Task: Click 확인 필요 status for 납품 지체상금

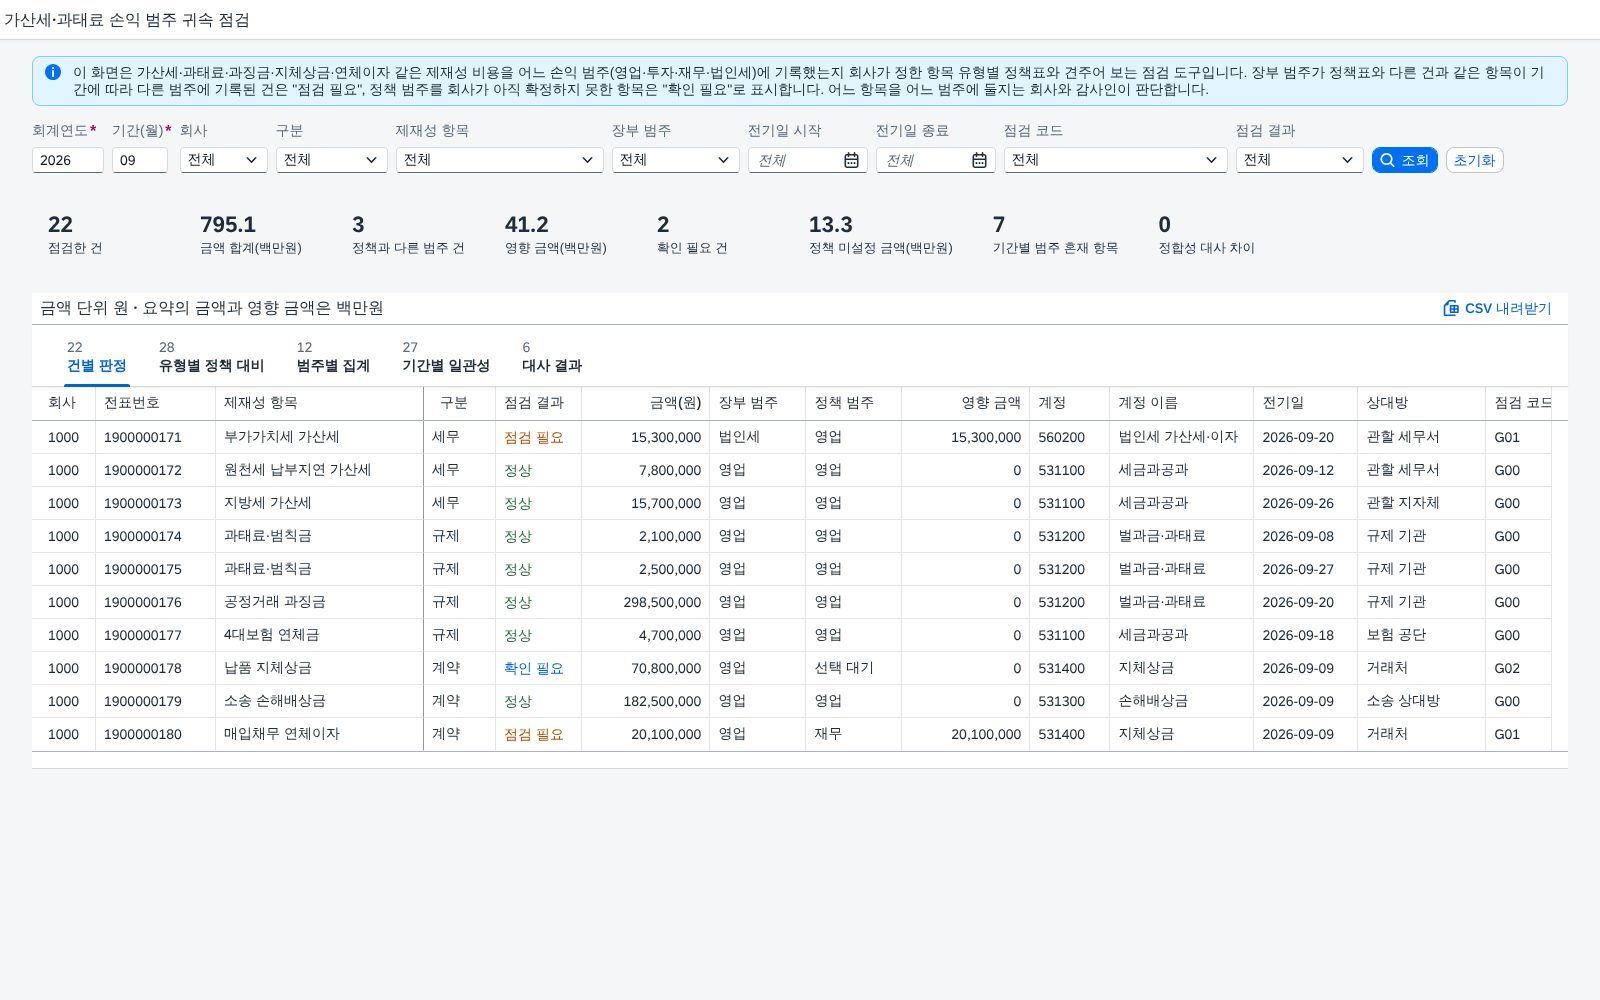Action: pos(534,668)
